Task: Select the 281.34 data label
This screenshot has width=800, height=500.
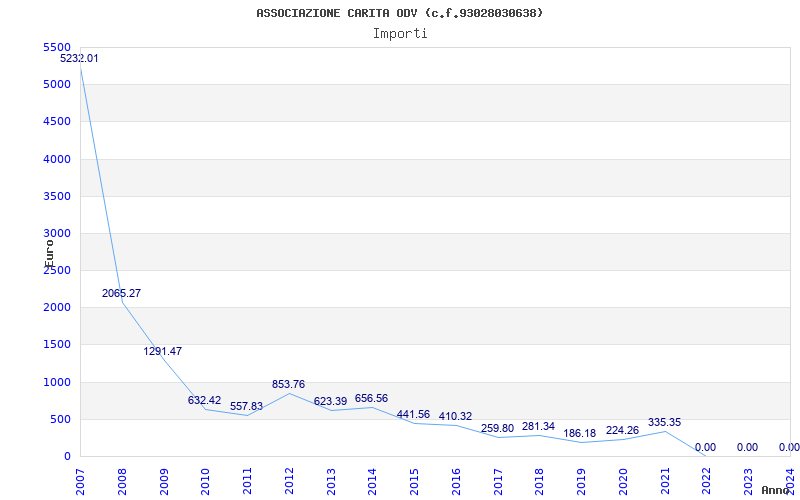Action: tap(538, 426)
